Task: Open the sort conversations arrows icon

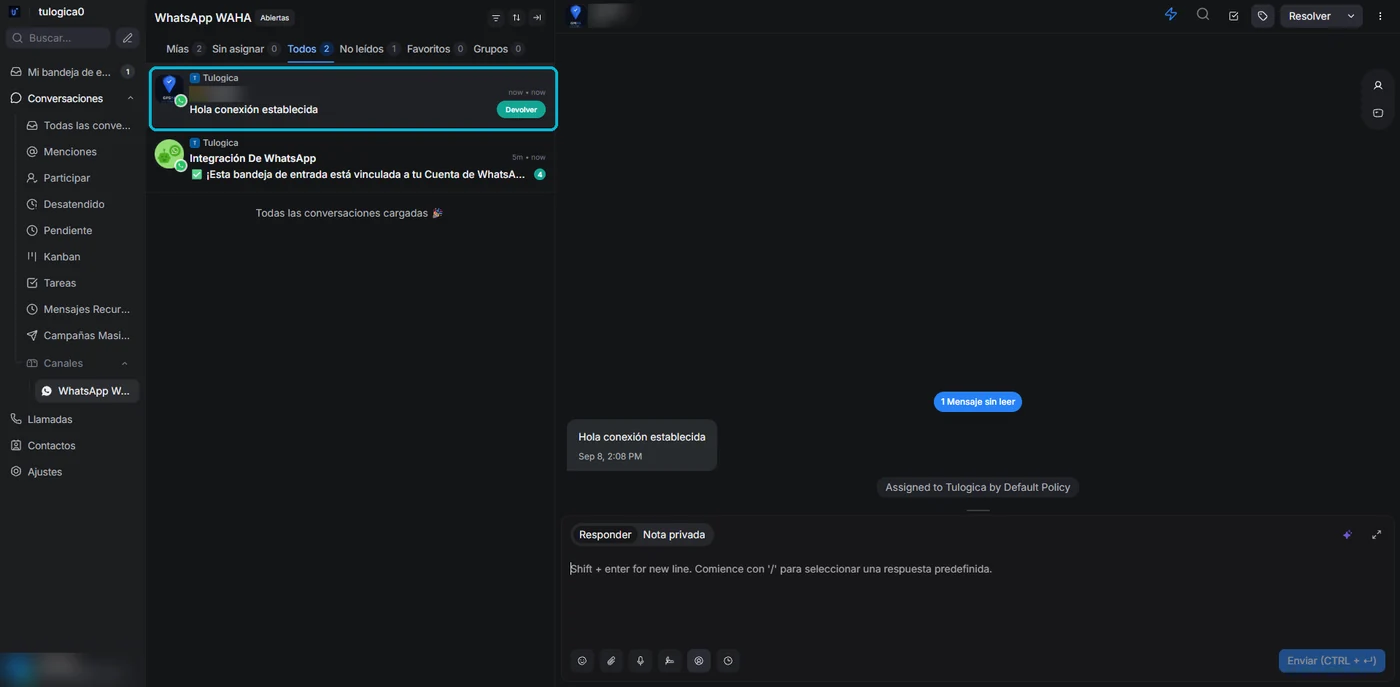Action: tap(516, 18)
